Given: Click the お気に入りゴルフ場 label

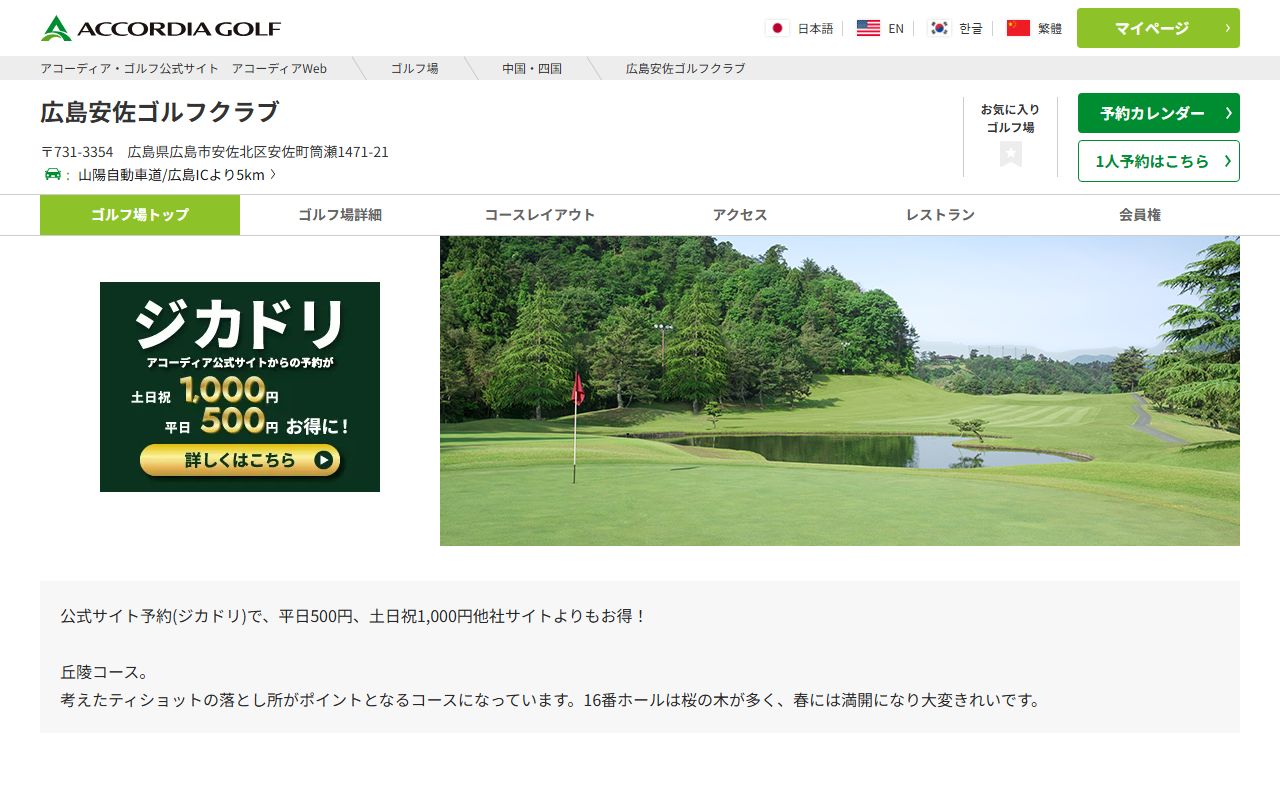Looking at the screenshot, I should pyautogui.click(x=1010, y=118).
